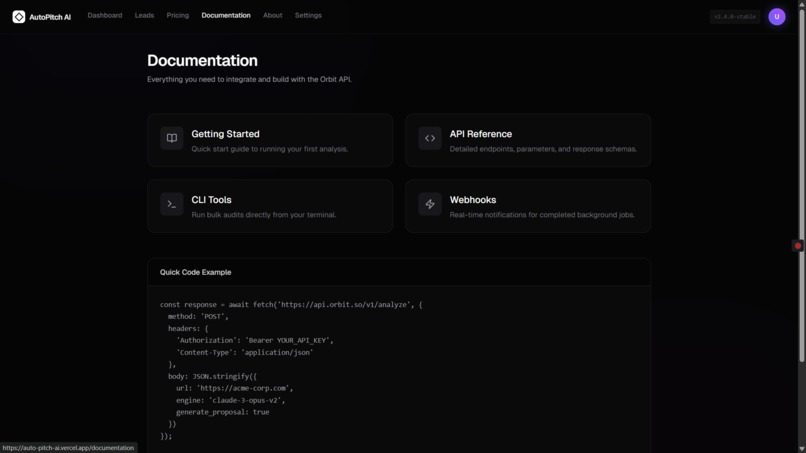Click the v2.4.0-stable version badge
The height and width of the screenshot is (453, 806).
(735, 17)
